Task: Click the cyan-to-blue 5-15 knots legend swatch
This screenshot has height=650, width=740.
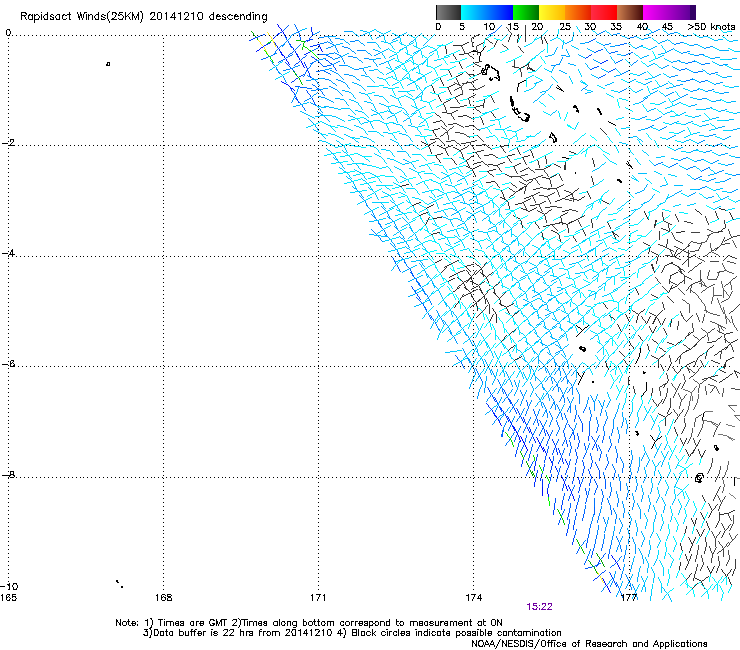Action: (x=487, y=12)
